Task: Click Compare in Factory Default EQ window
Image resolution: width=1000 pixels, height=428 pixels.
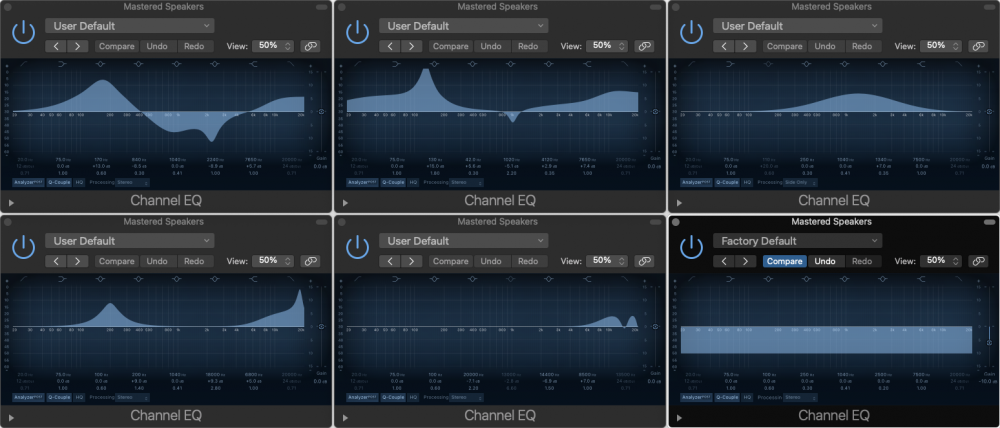Action: (x=784, y=261)
